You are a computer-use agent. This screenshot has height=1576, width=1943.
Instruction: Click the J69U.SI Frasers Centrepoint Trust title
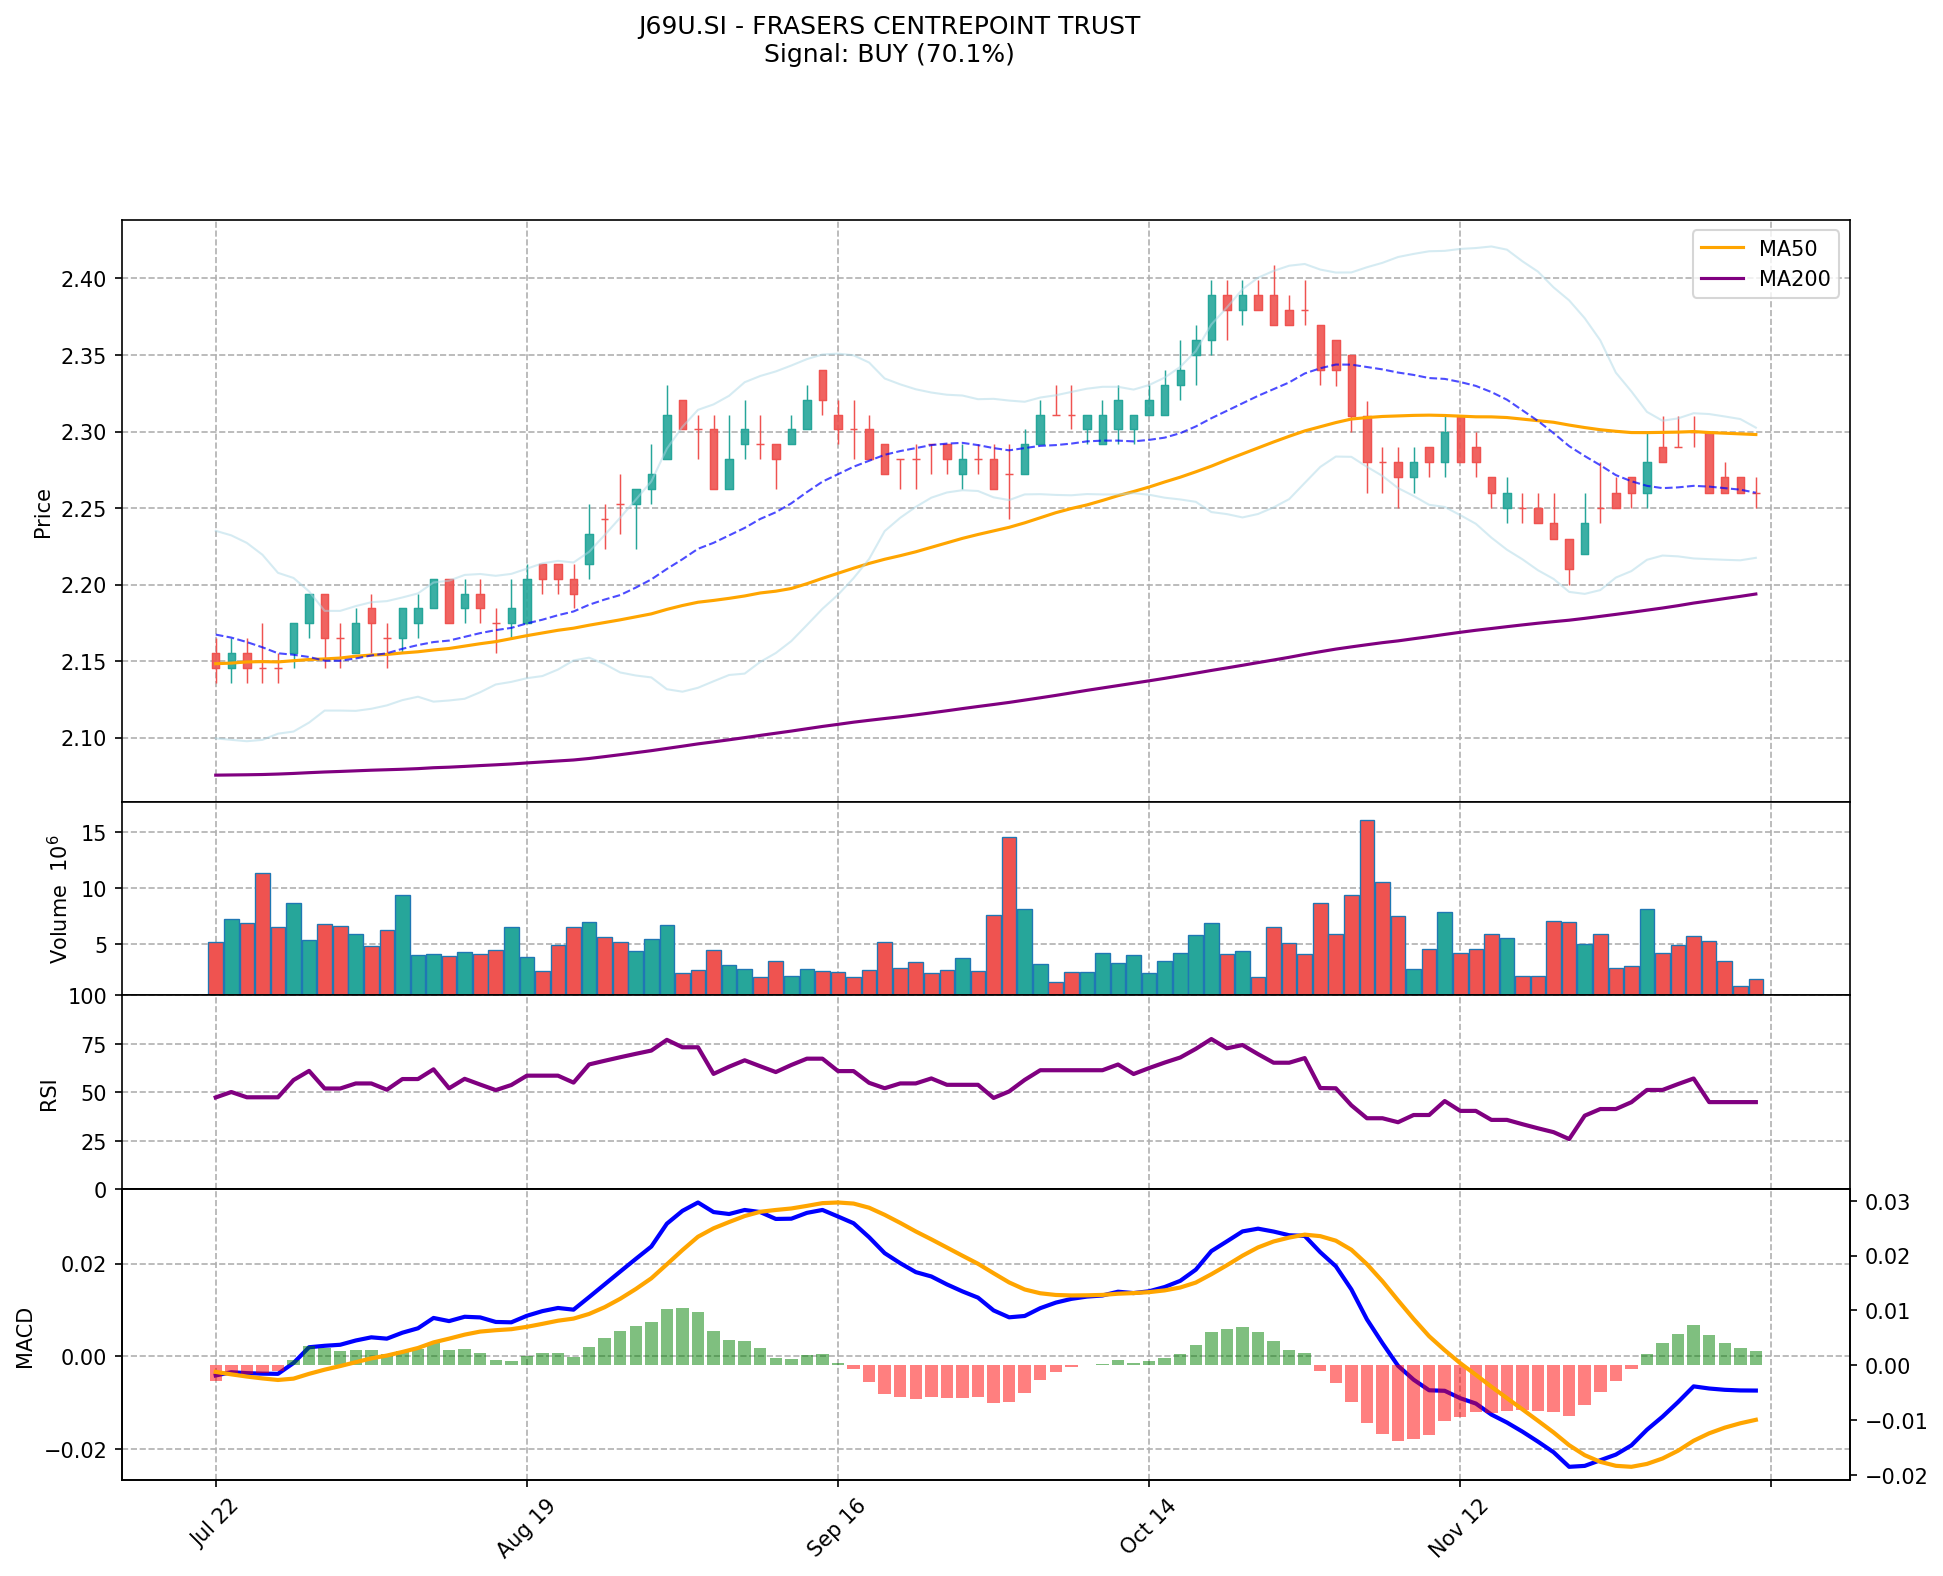tap(889, 26)
